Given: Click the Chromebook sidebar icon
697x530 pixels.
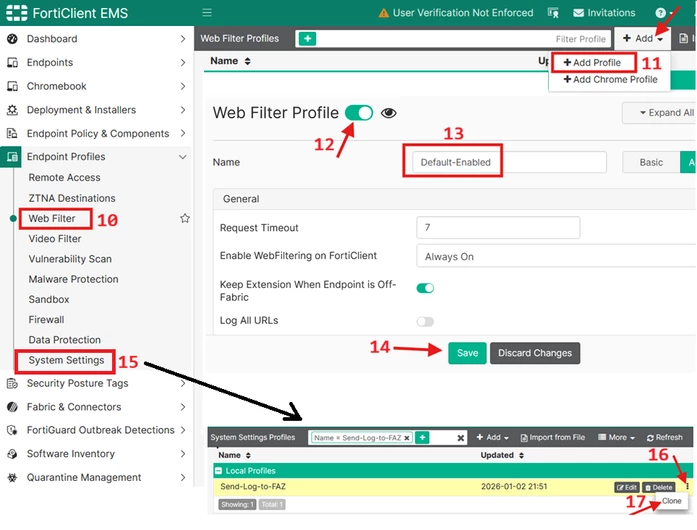Looking at the screenshot, I should [12, 86].
